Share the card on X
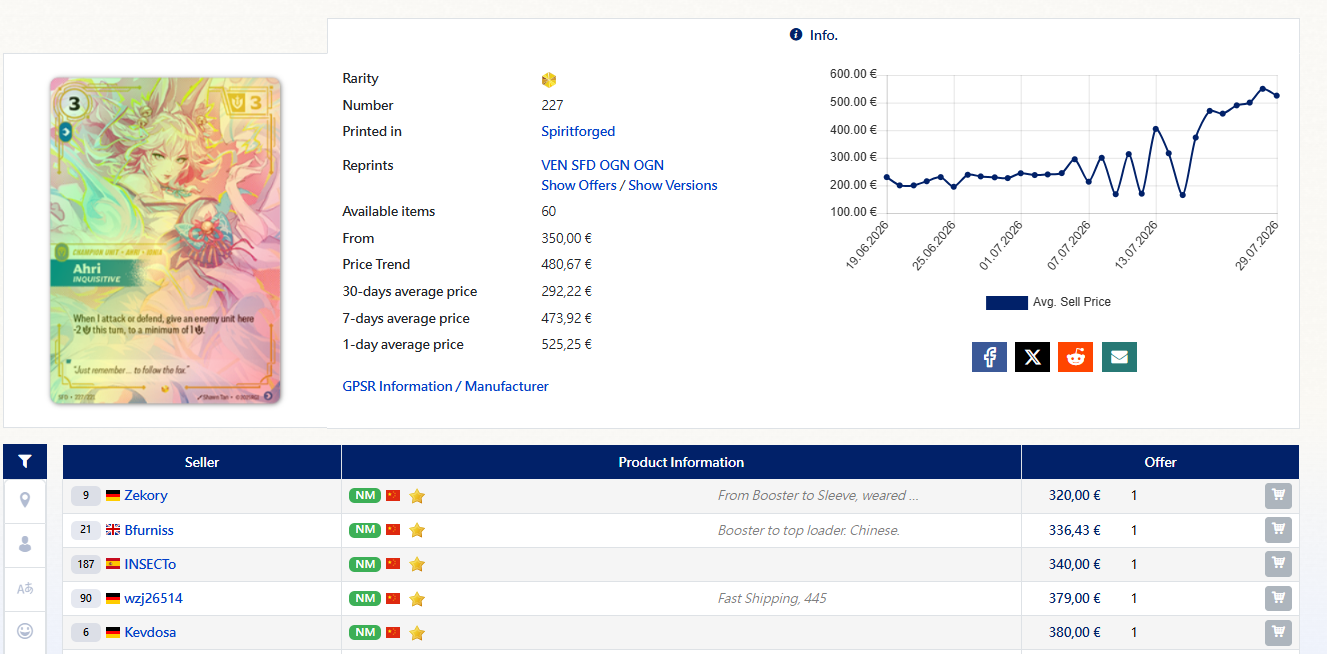The height and width of the screenshot is (654, 1327). (1032, 357)
